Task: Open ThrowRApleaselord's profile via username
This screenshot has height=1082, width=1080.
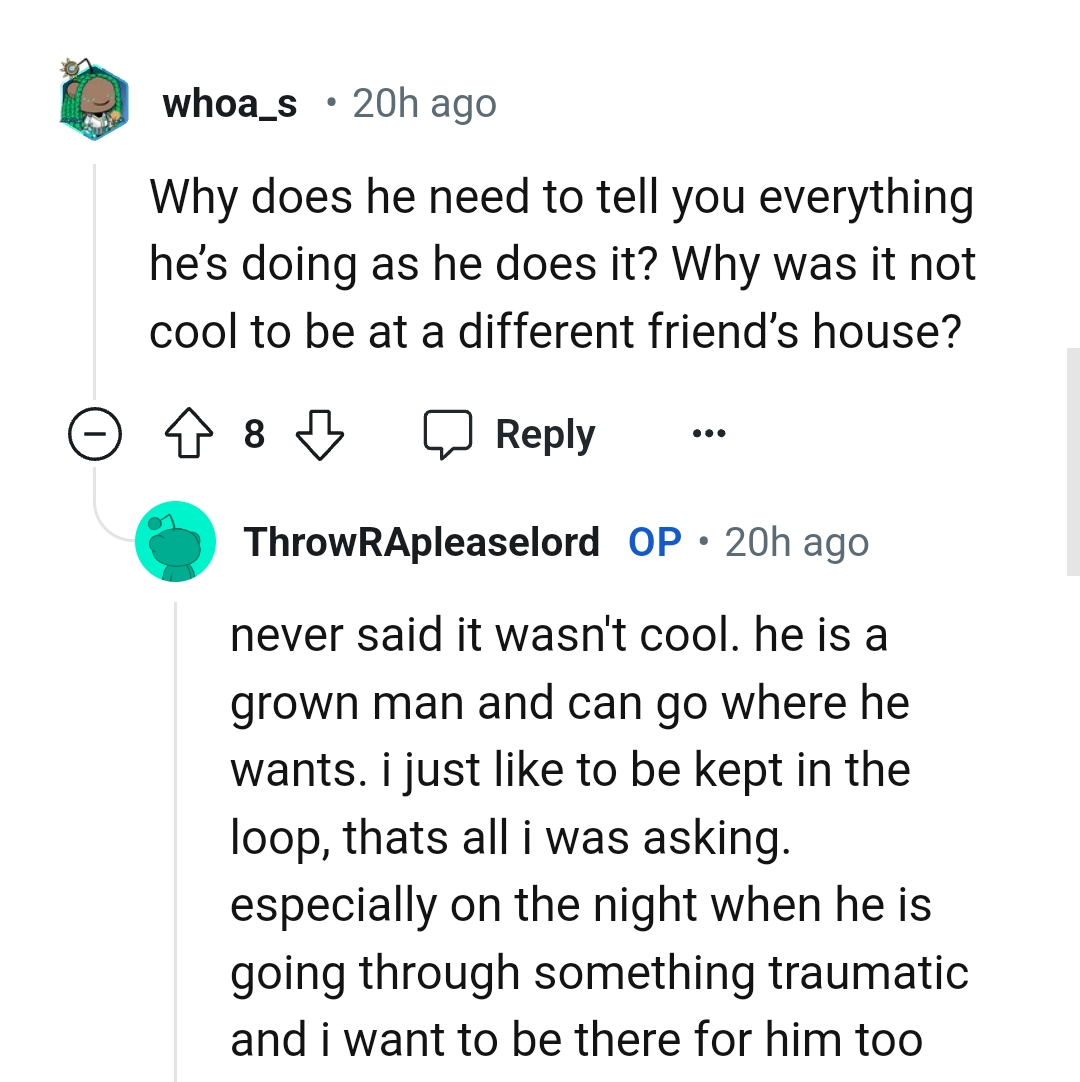Action: [x=421, y=541]
